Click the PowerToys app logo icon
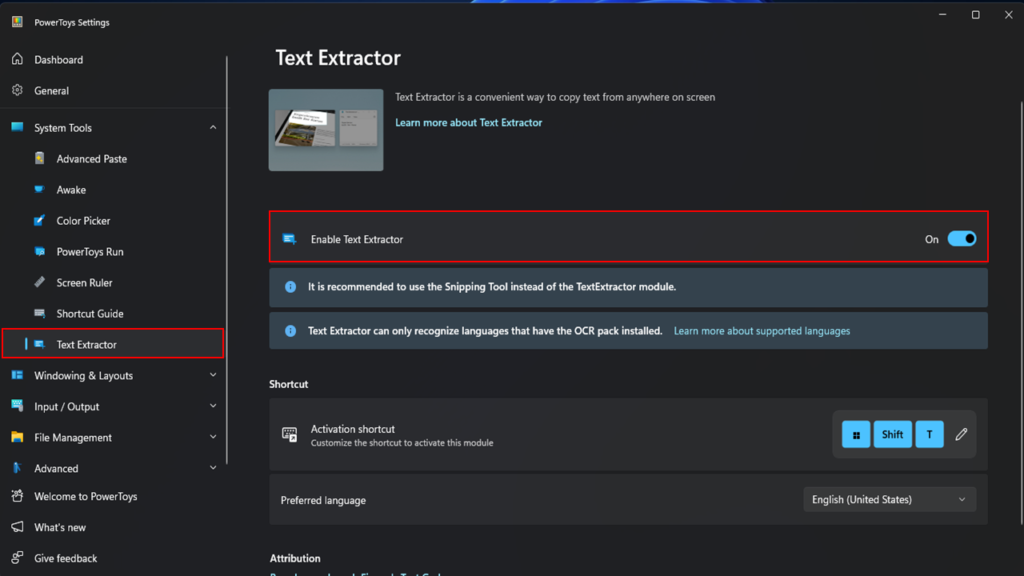Viewport: 1024px width, 576px height. [18, 22]
